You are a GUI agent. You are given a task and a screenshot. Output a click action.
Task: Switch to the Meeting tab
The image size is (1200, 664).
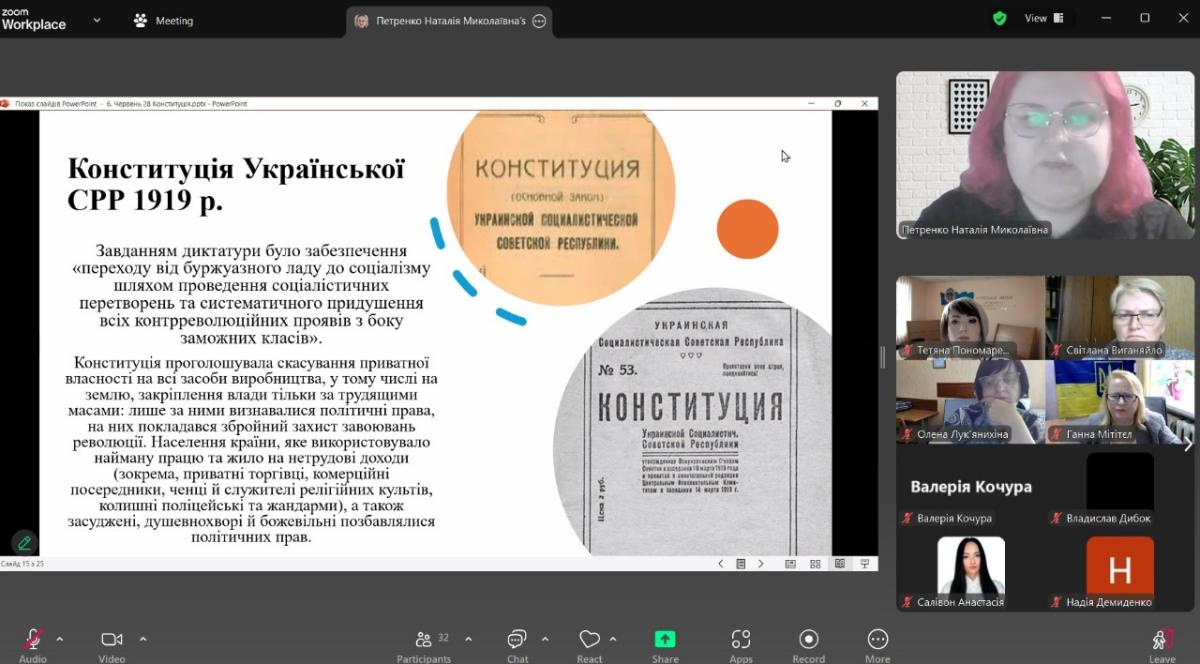tap(164, 20)
